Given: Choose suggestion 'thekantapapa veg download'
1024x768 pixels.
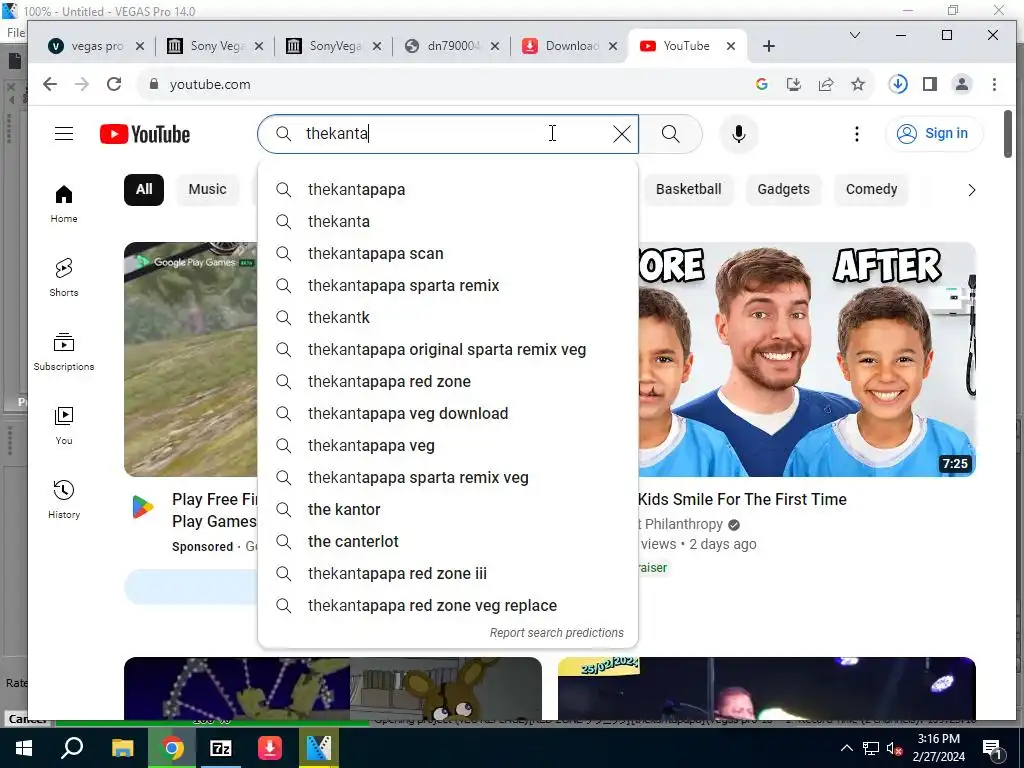Looking at the screenshot, I should pyautogui.click(x=448, y=413).
